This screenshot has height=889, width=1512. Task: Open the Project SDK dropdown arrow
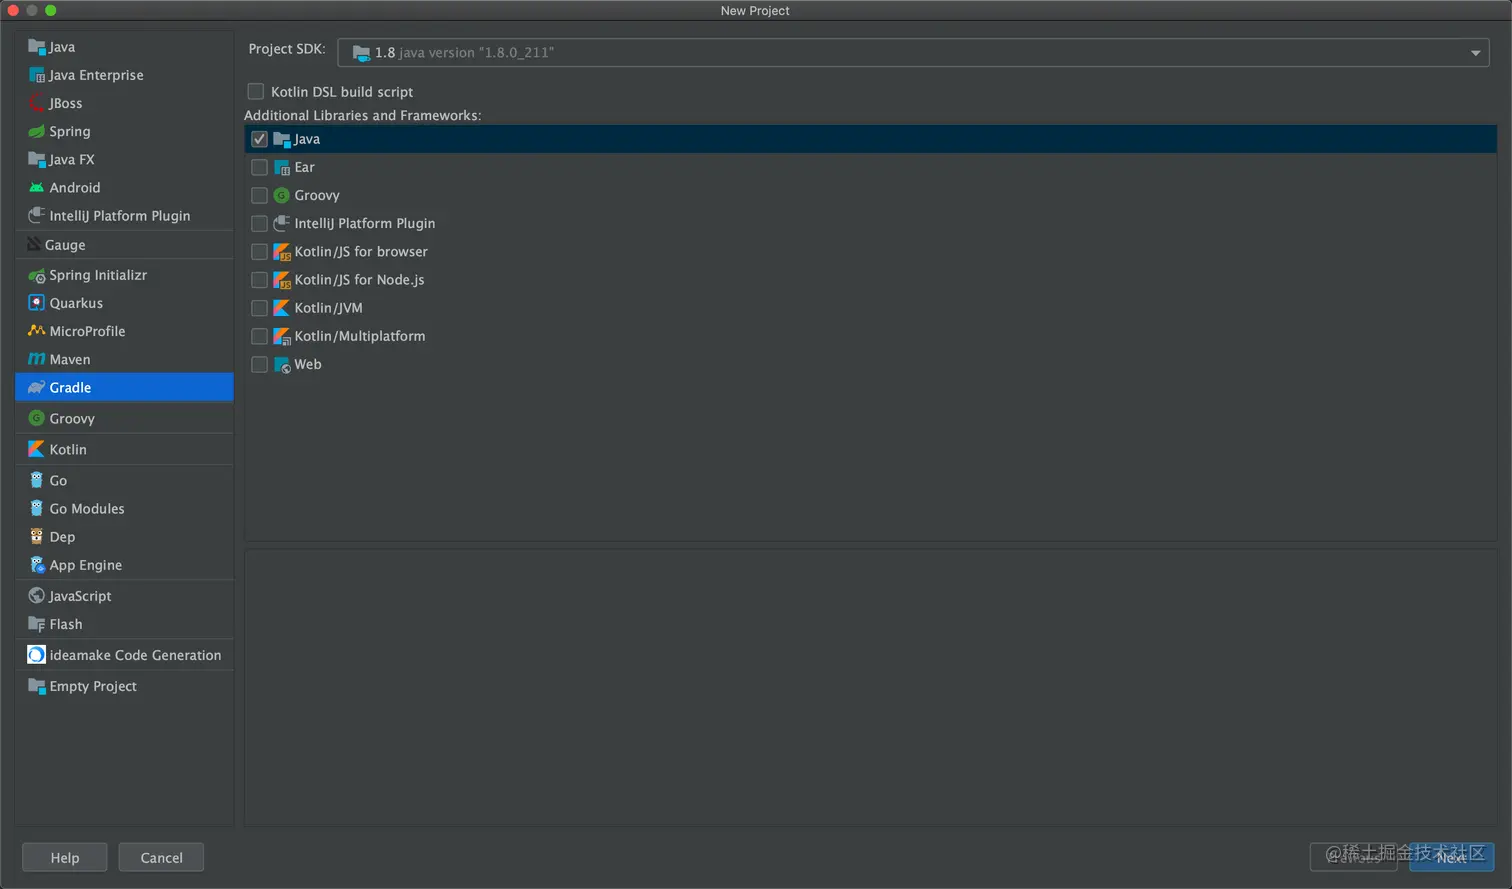[x=1475, y=53]
